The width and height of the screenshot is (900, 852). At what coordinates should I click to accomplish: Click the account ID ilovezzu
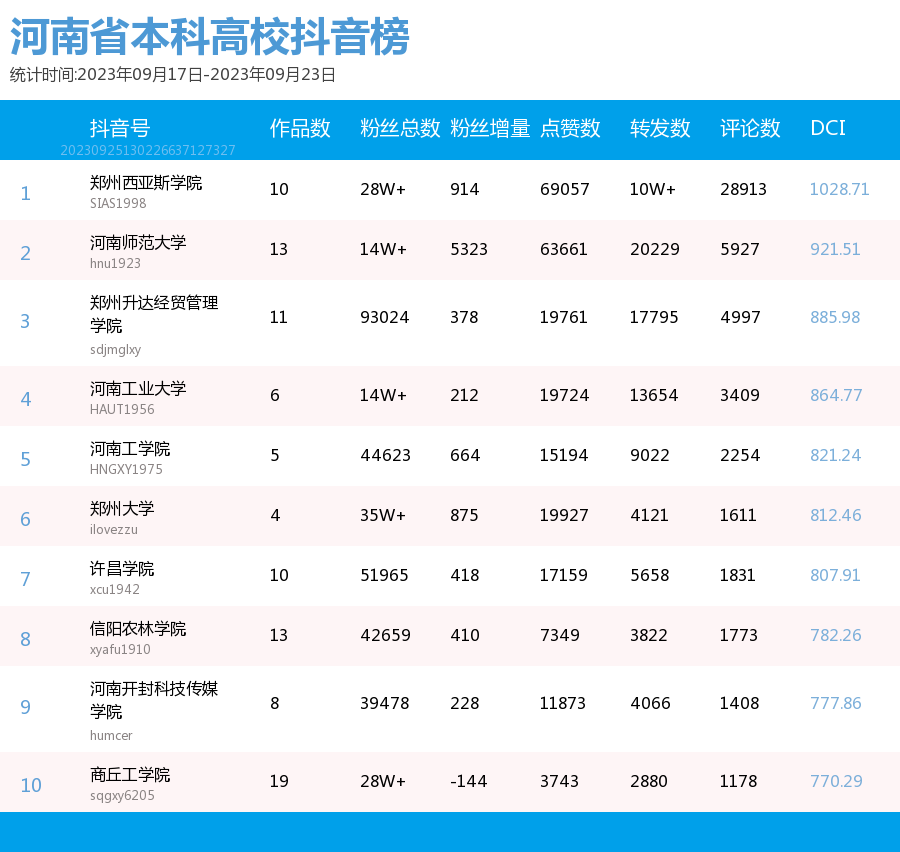coord(114,529)
